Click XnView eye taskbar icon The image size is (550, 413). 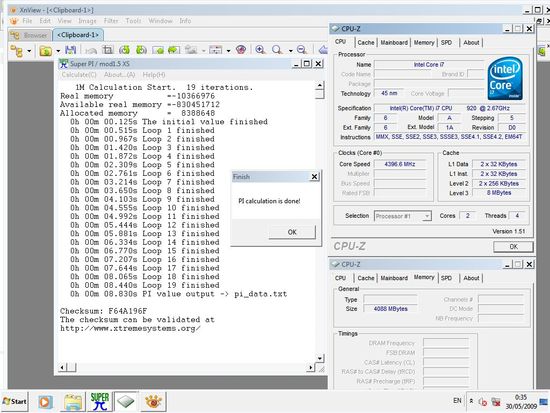point(153,401)
